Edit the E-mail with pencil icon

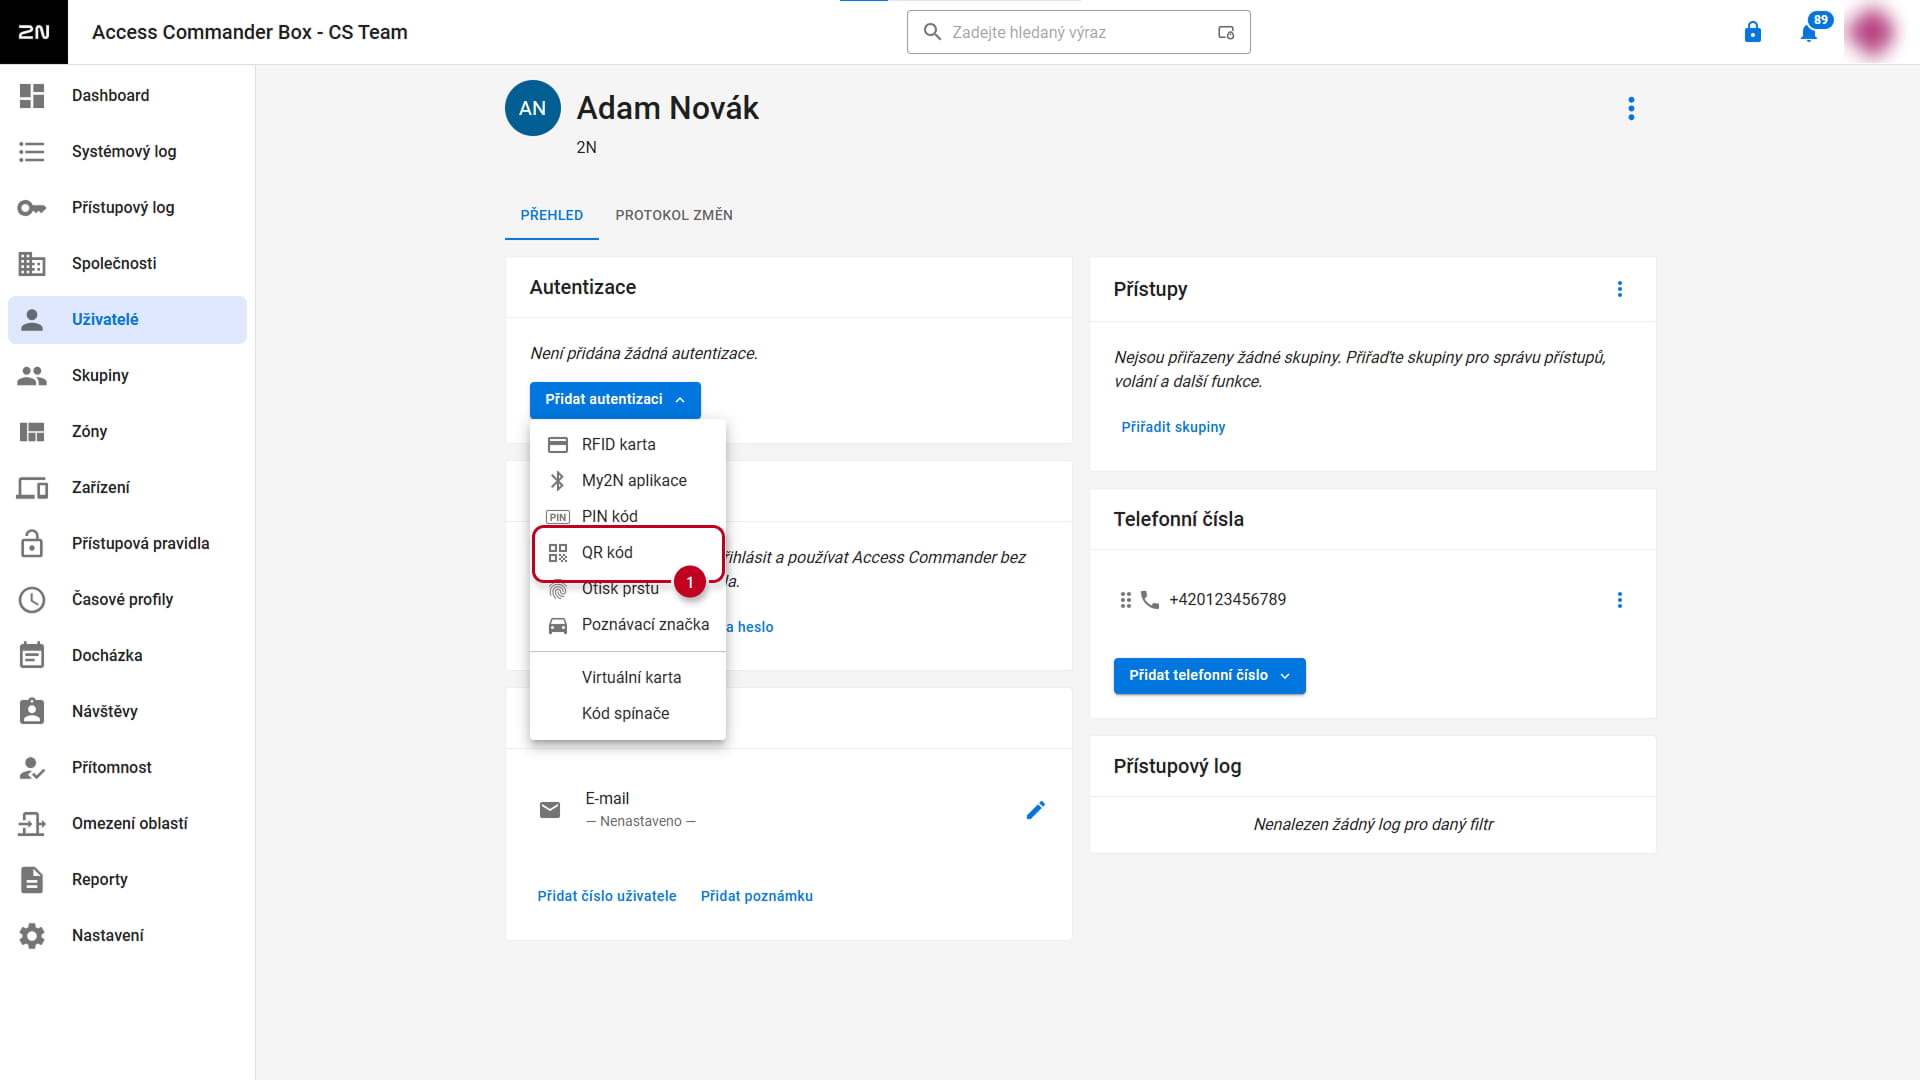[x=1036, y=810]
